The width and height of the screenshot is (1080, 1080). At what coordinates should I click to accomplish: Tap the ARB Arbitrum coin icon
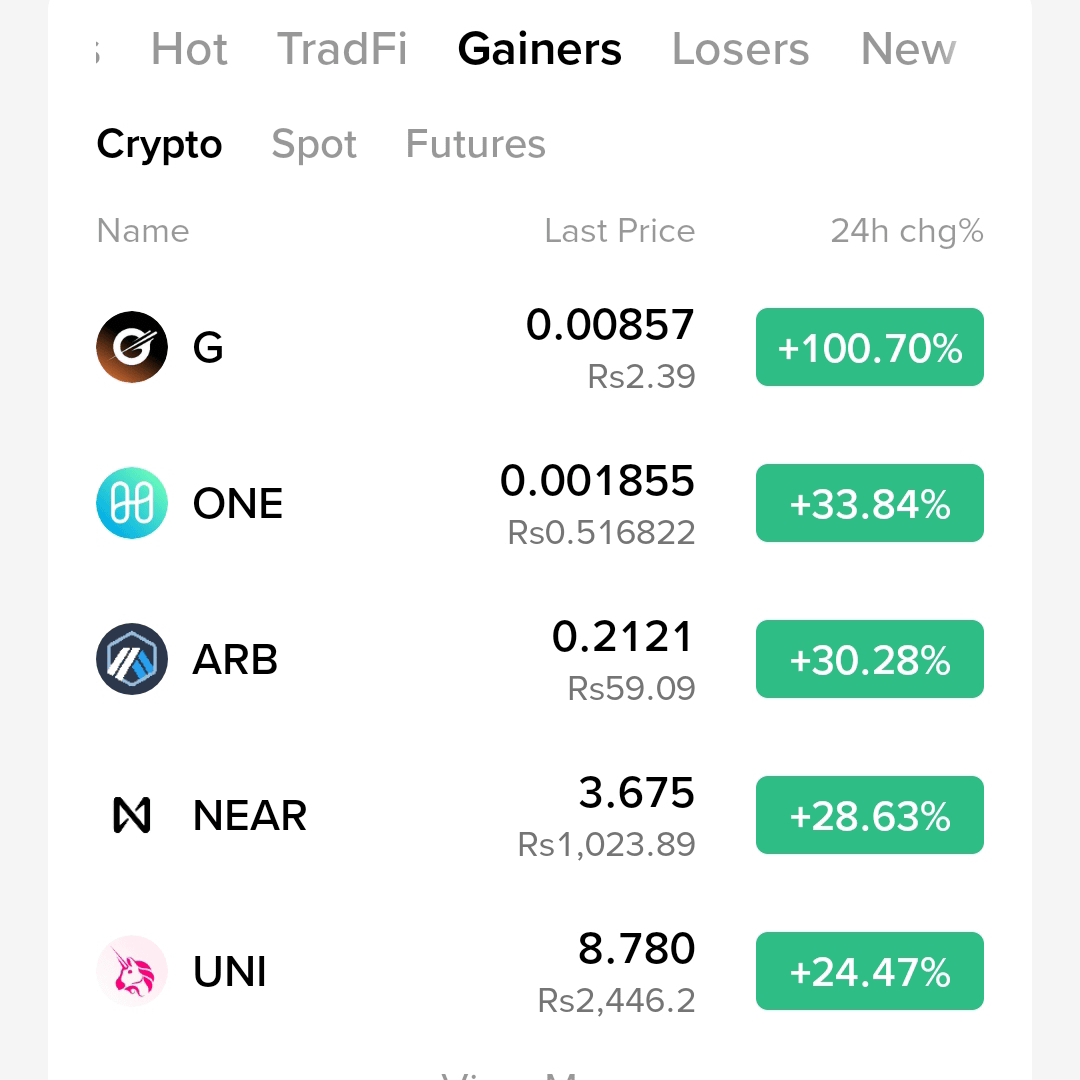132,659
